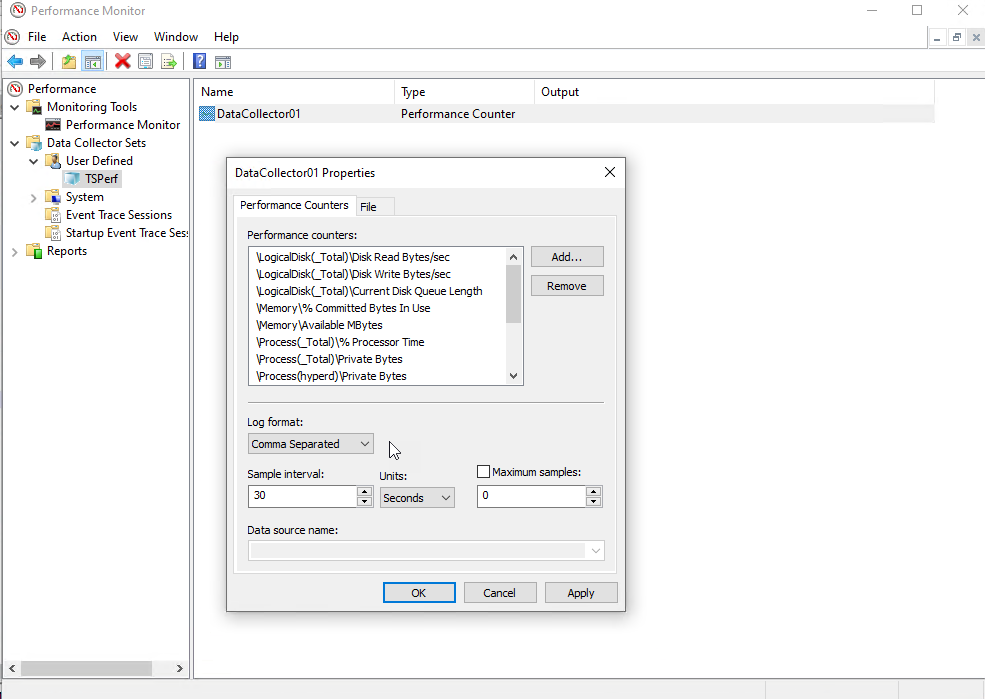Click the Add button for performance counters
Viewport: 985px width, 699px height.
coord(567,256)
